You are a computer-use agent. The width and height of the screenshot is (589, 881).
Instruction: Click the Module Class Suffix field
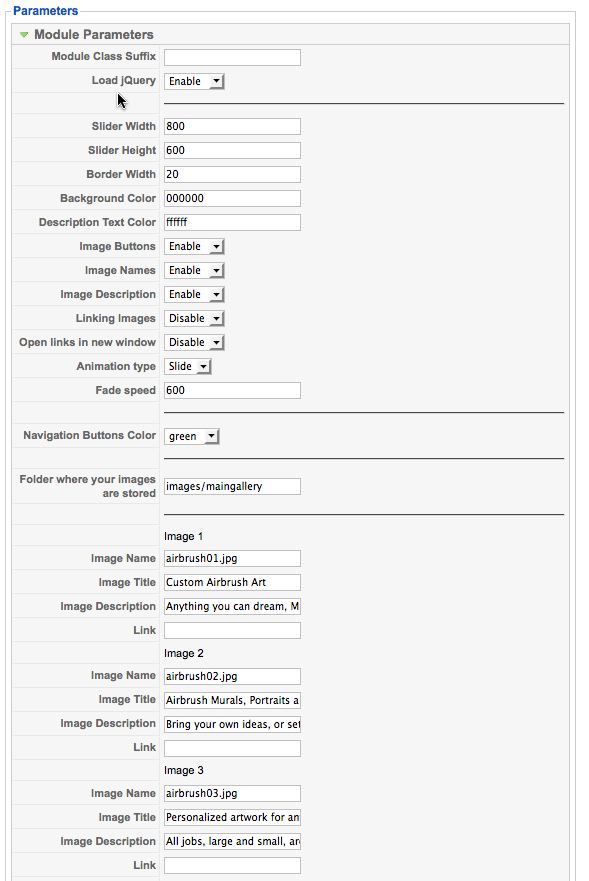[x=232, y=57]
